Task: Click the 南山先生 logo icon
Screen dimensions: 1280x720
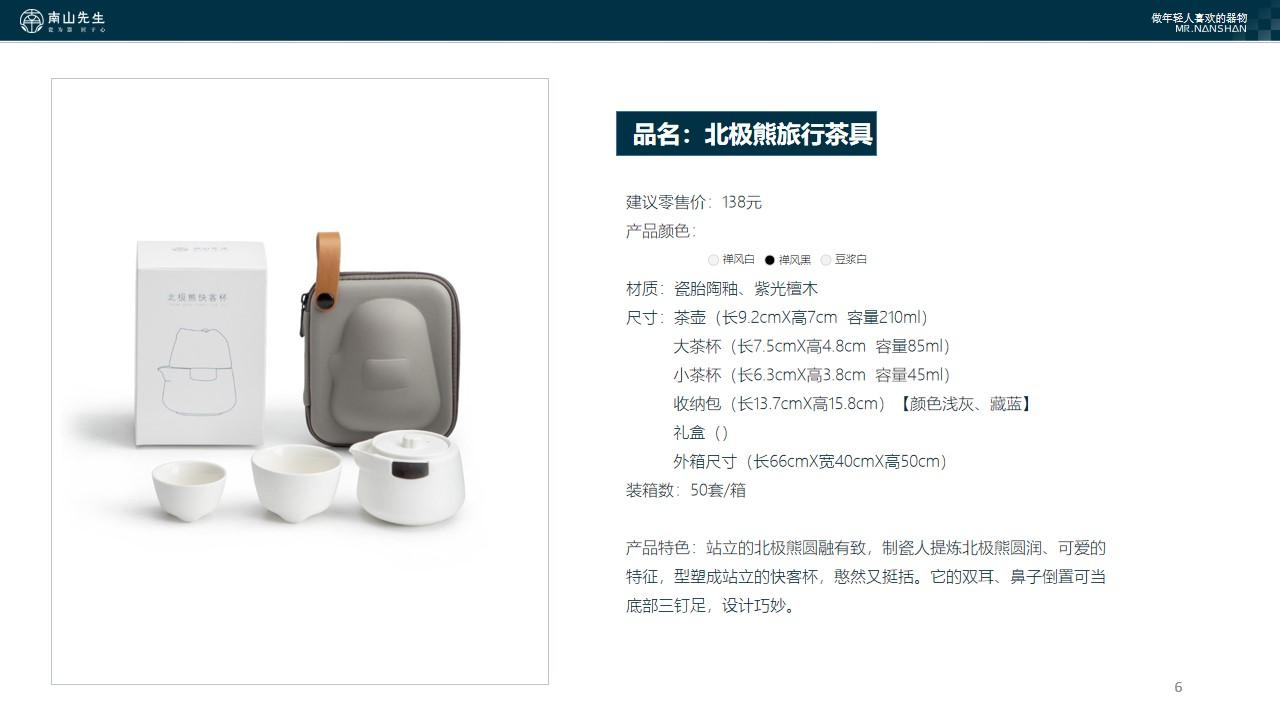Action: click(32, 20)
